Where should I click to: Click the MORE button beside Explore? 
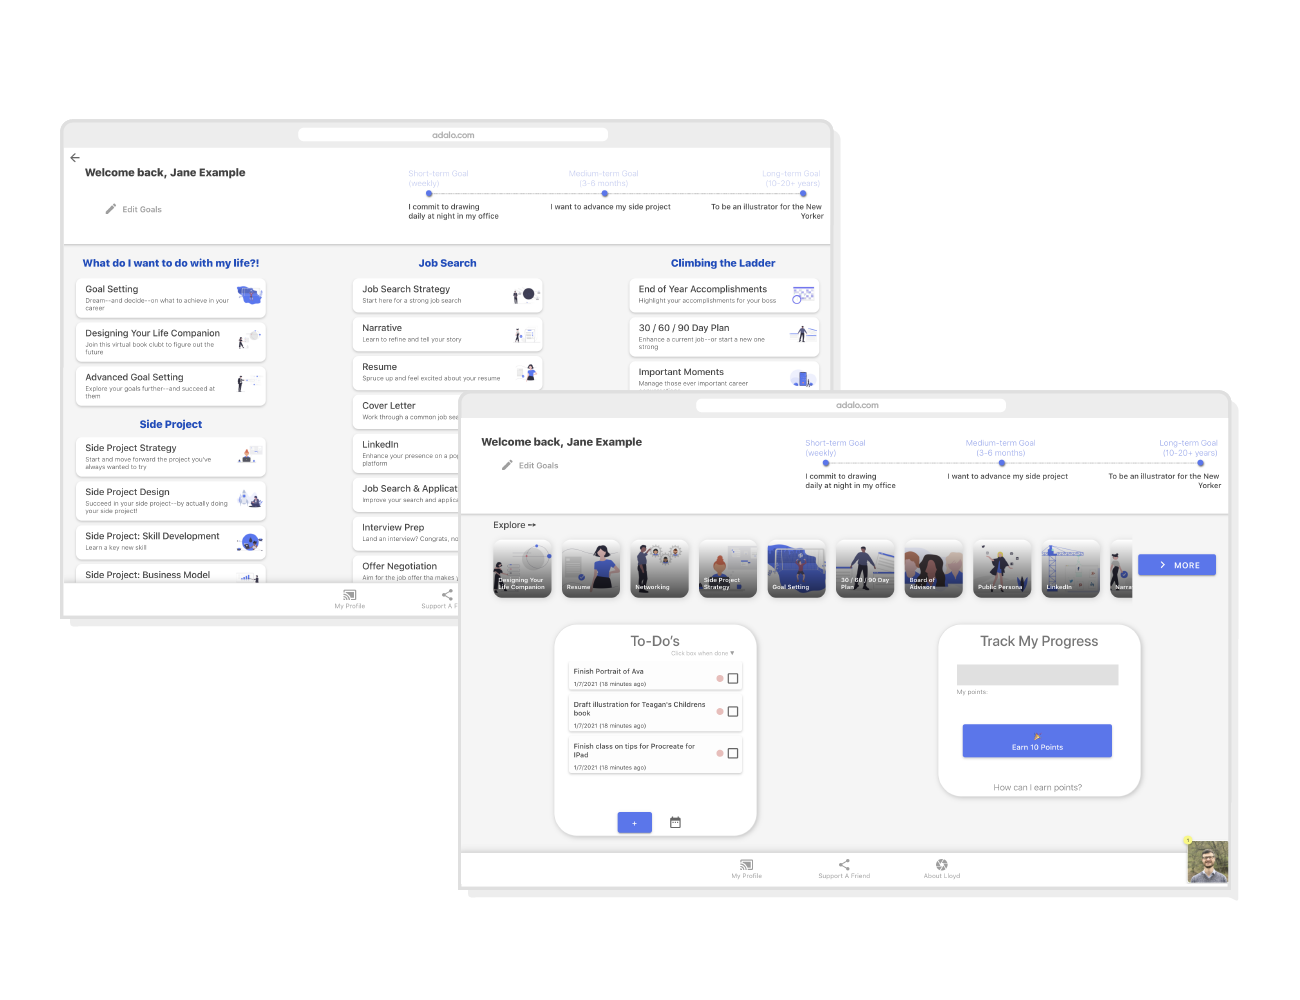[x=1177, y=565]
